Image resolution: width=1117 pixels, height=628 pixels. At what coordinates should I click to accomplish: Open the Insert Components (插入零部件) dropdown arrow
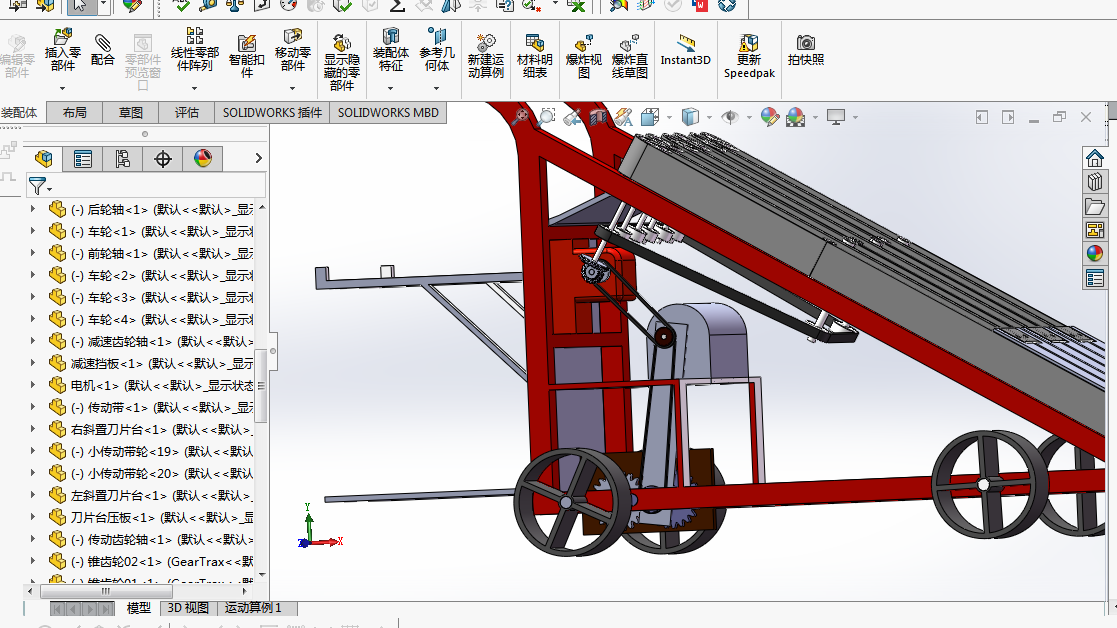[x=63, y=88]
